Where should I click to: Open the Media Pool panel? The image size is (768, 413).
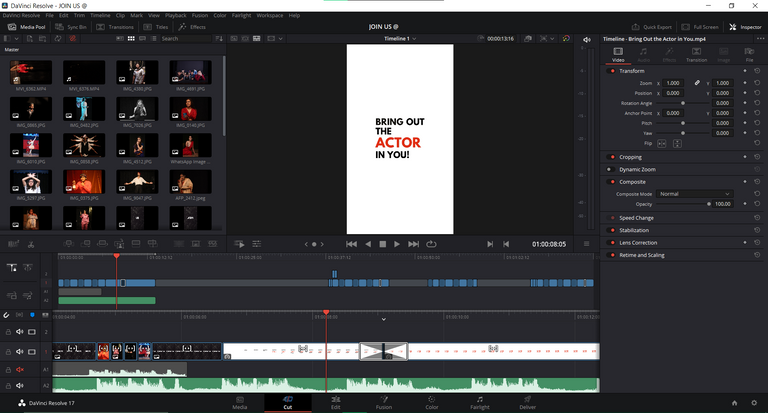(x=24, y=27)
